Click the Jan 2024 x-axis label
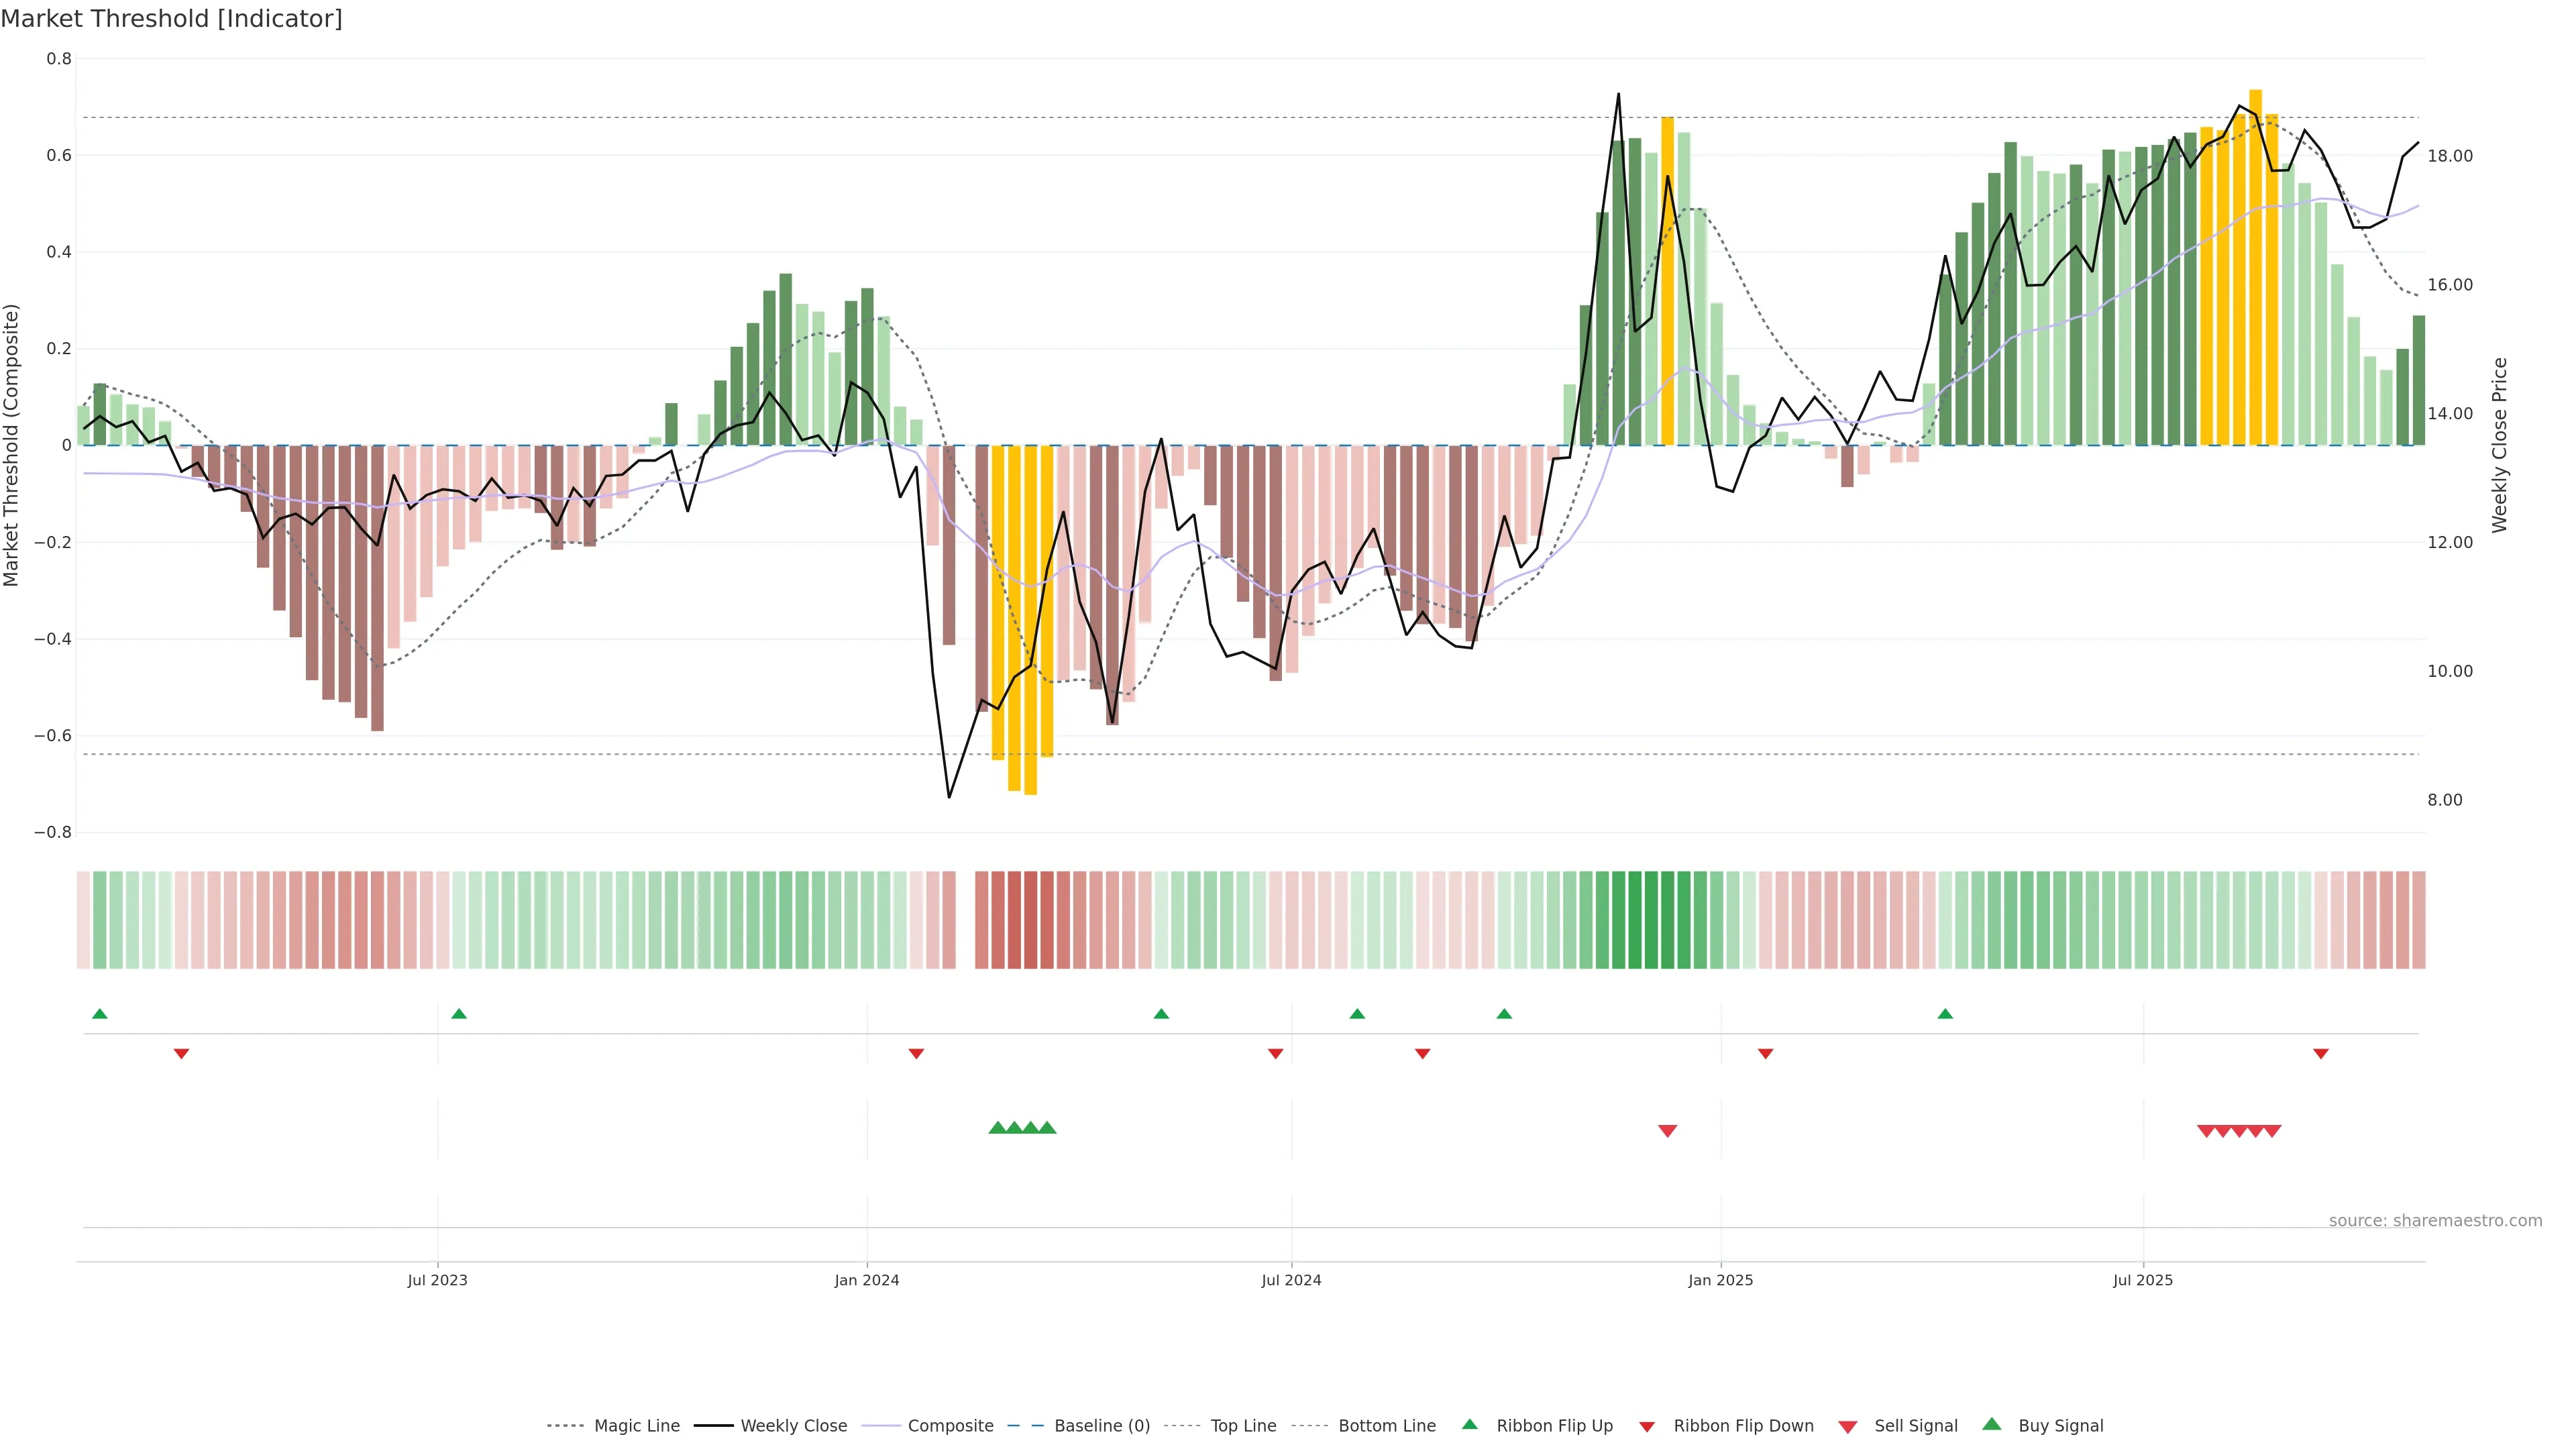2576x1449 pixels. pos(867,1280)
